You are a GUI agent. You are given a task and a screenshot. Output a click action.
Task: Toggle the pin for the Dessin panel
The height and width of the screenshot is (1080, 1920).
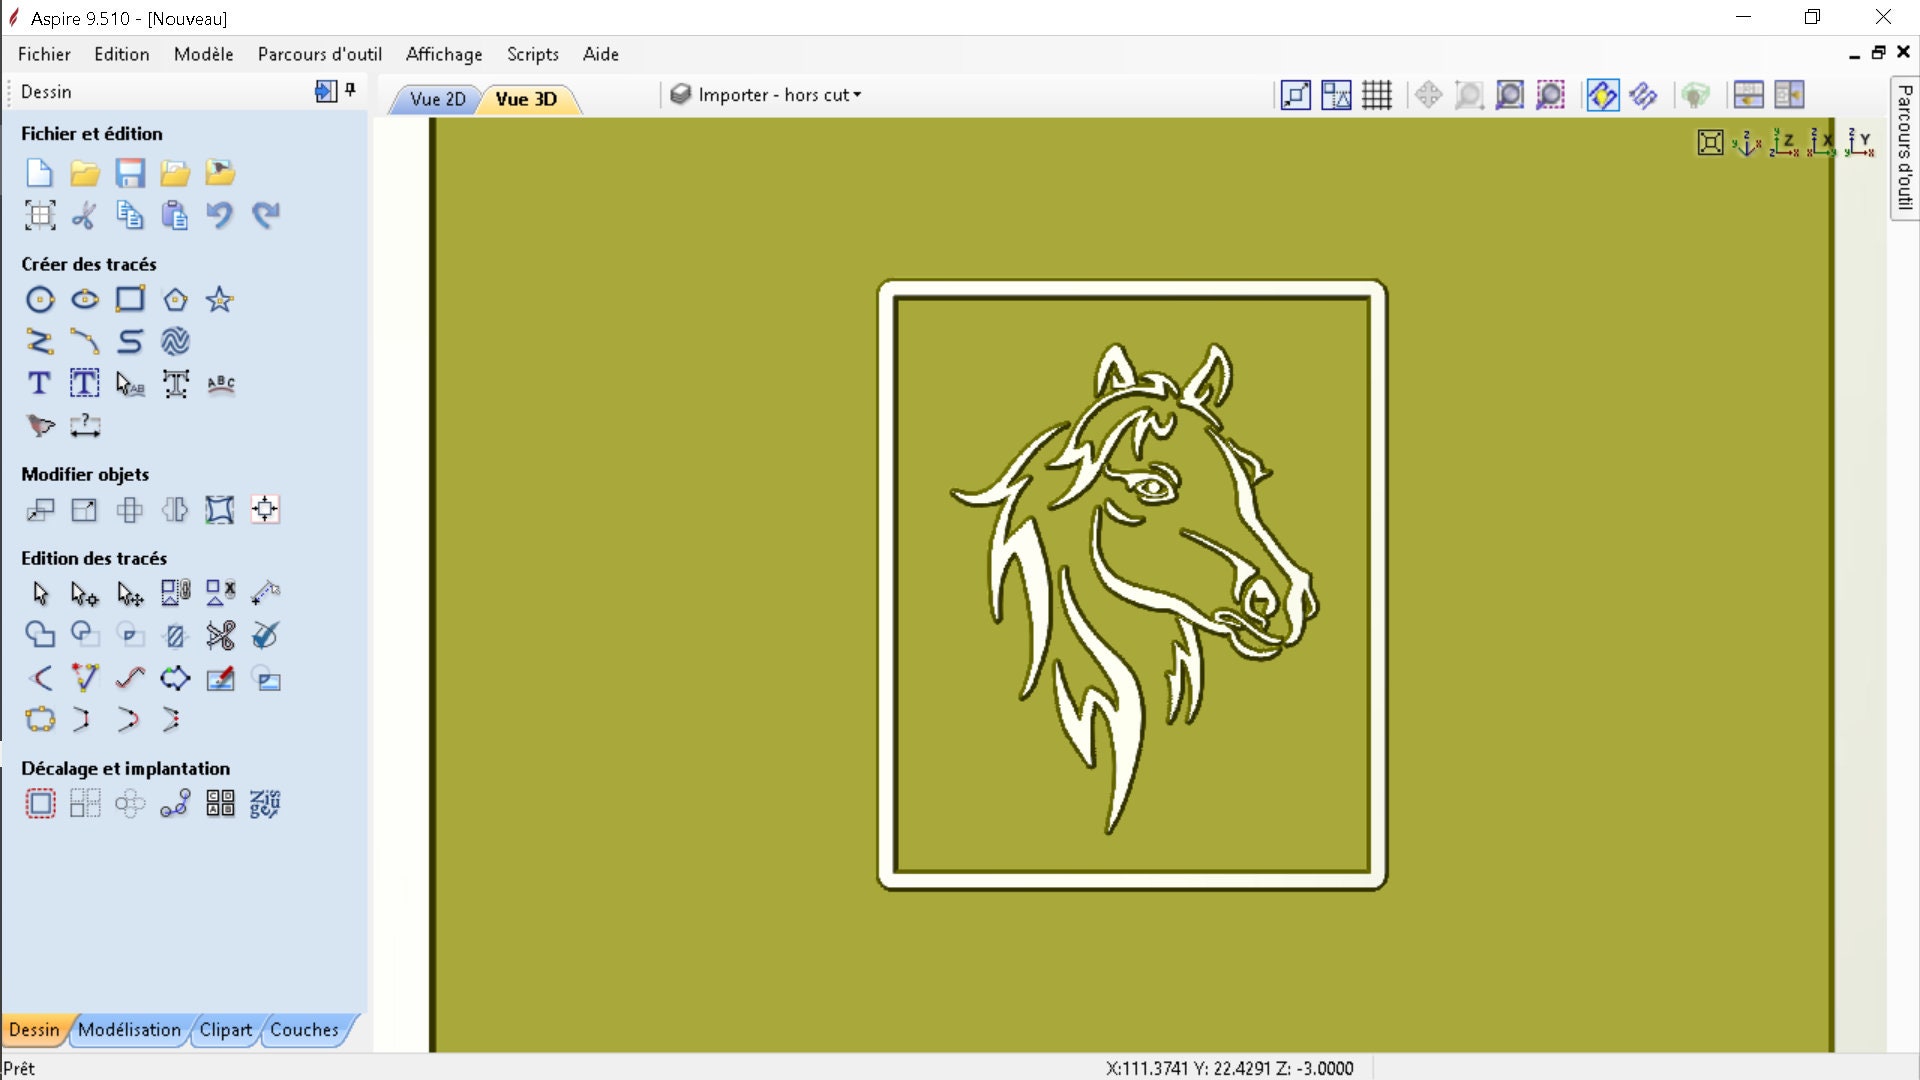tap(350, 90)
